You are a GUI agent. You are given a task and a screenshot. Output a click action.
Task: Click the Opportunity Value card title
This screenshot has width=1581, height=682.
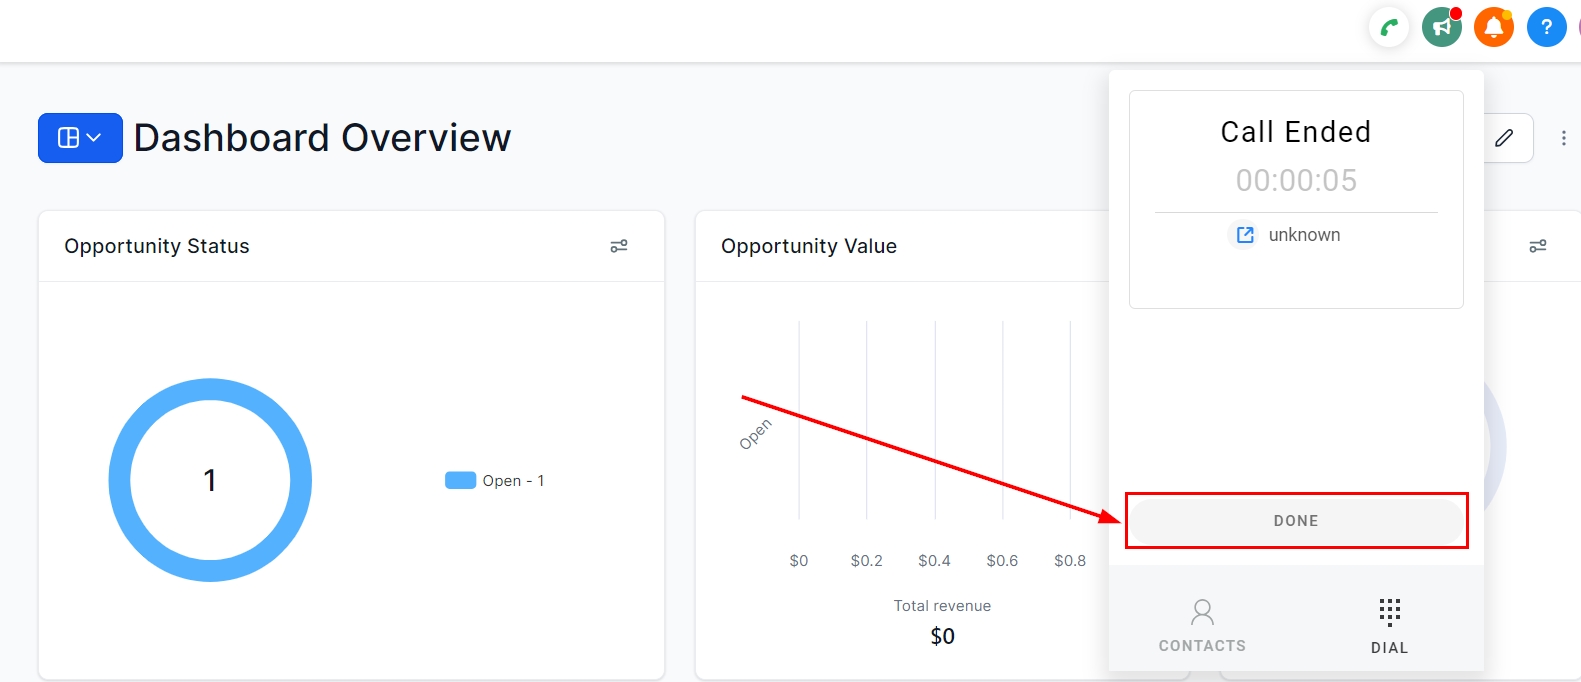coord(808,246)
